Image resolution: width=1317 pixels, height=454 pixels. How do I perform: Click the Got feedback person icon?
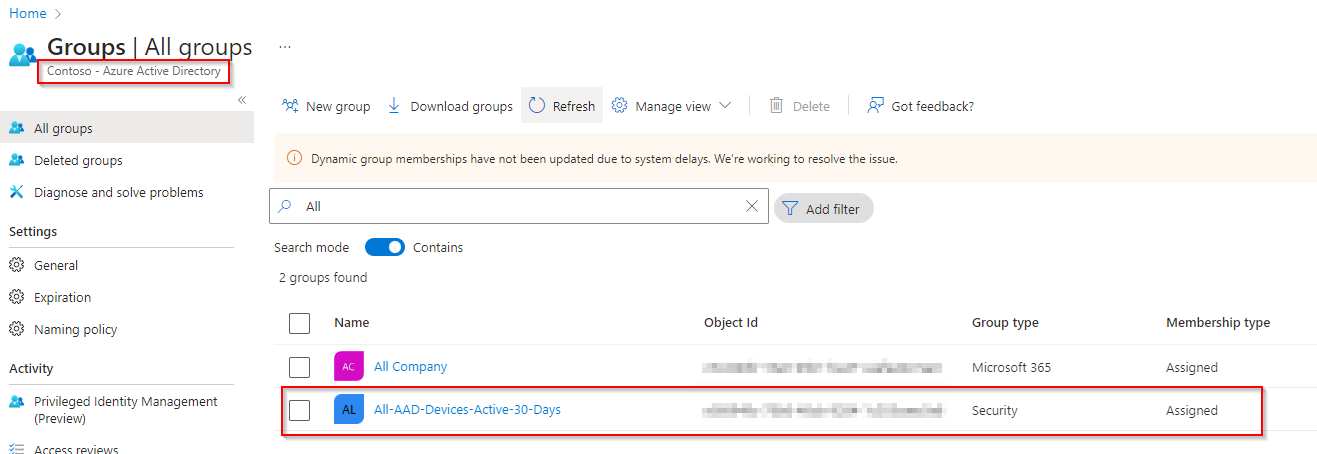click(x=875, y=106)
